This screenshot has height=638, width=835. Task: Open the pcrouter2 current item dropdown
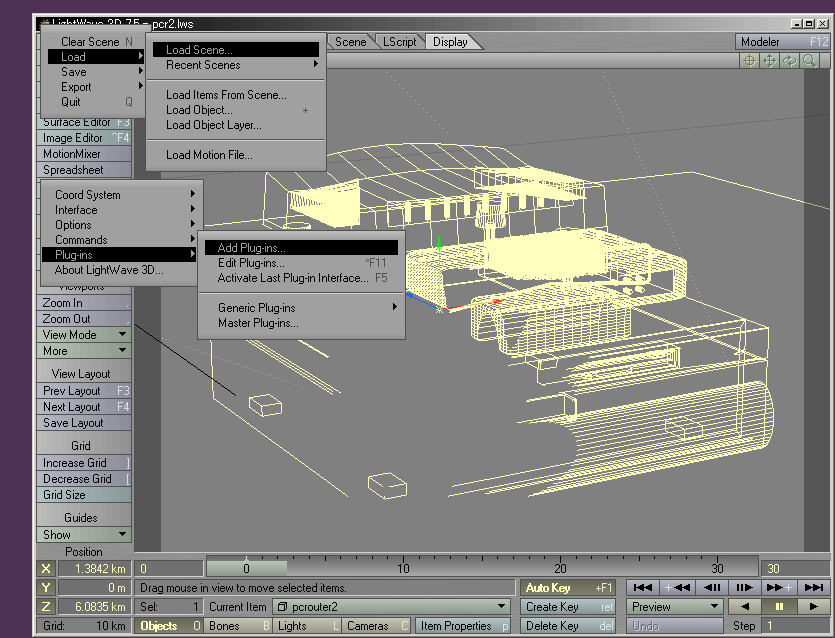point(390,606)
